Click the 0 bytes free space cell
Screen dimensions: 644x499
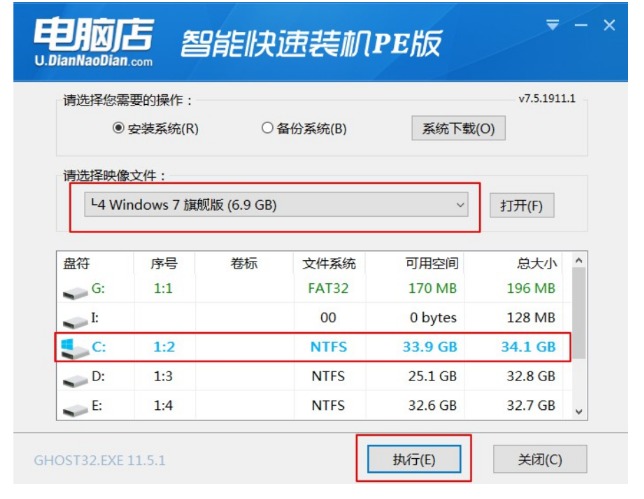click(433, 317)
